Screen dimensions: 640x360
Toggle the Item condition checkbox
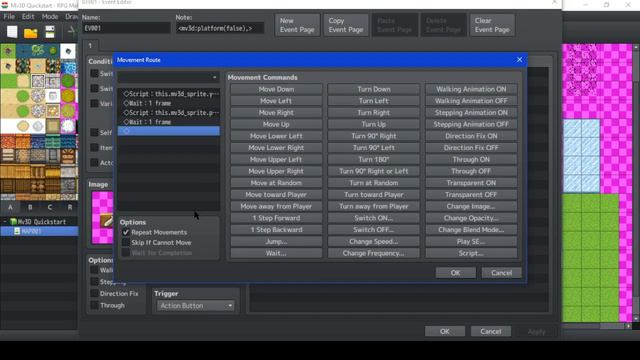pos(94,147)
